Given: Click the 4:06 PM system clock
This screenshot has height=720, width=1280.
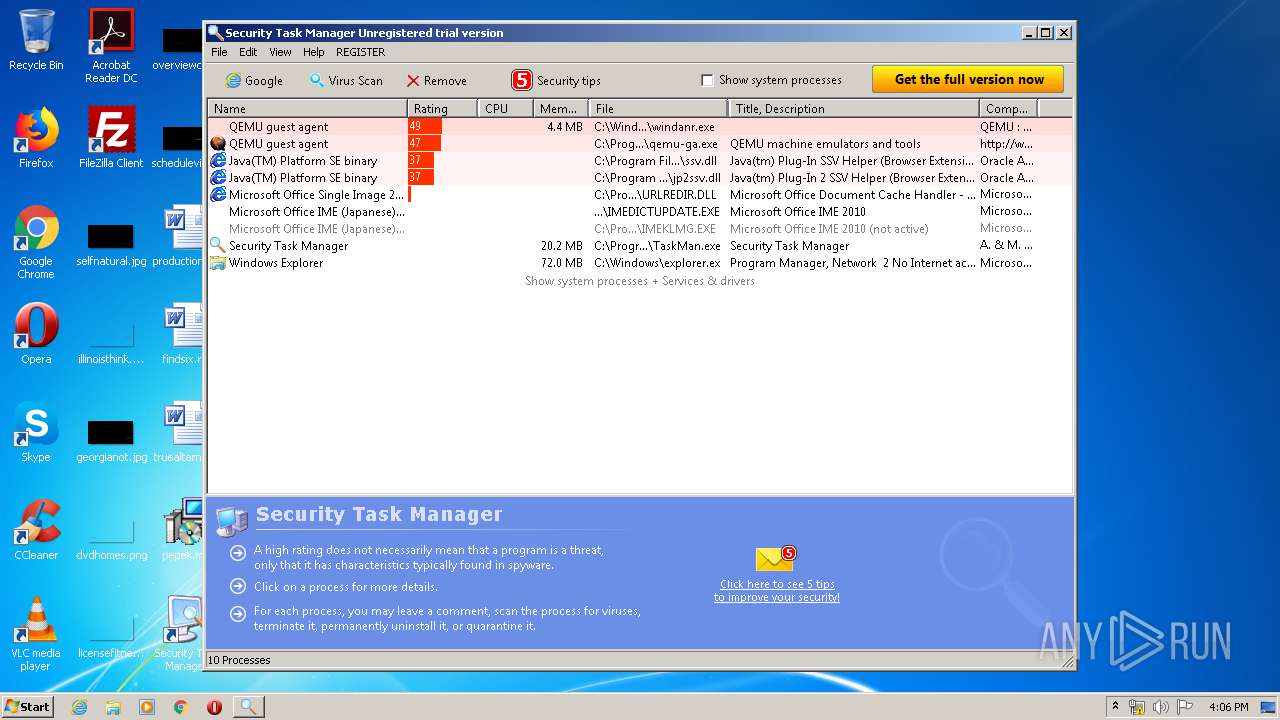Looking at the screenshot, I should pos(1229,707).
